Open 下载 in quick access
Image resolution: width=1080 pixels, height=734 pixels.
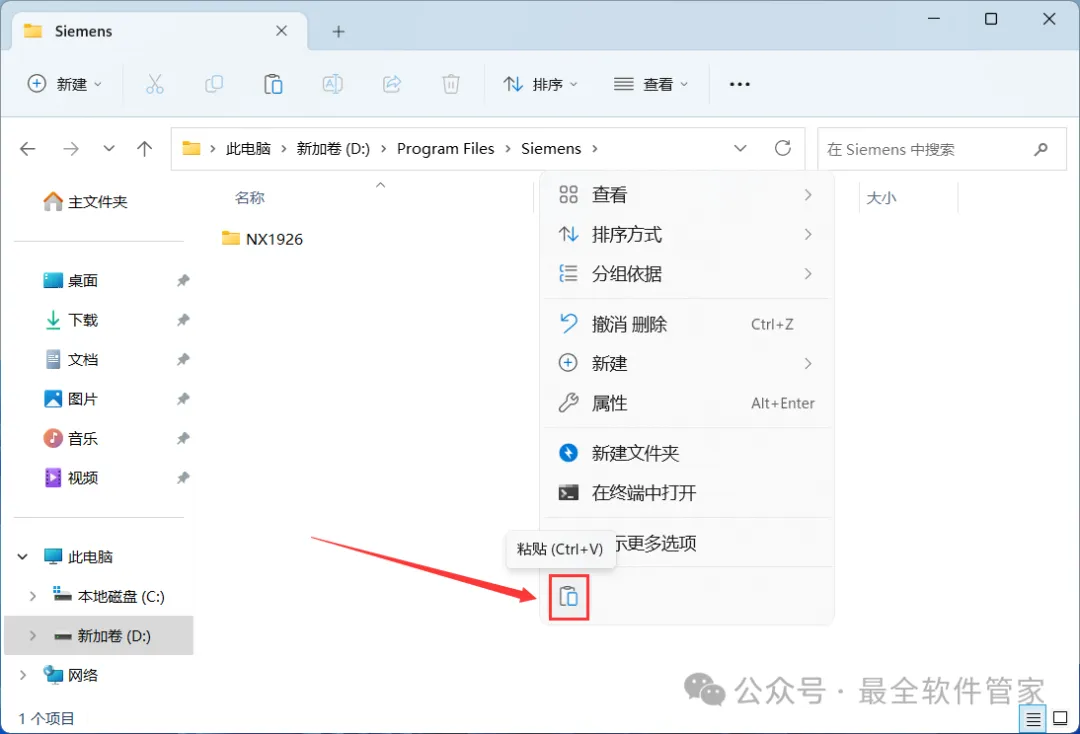70,320
